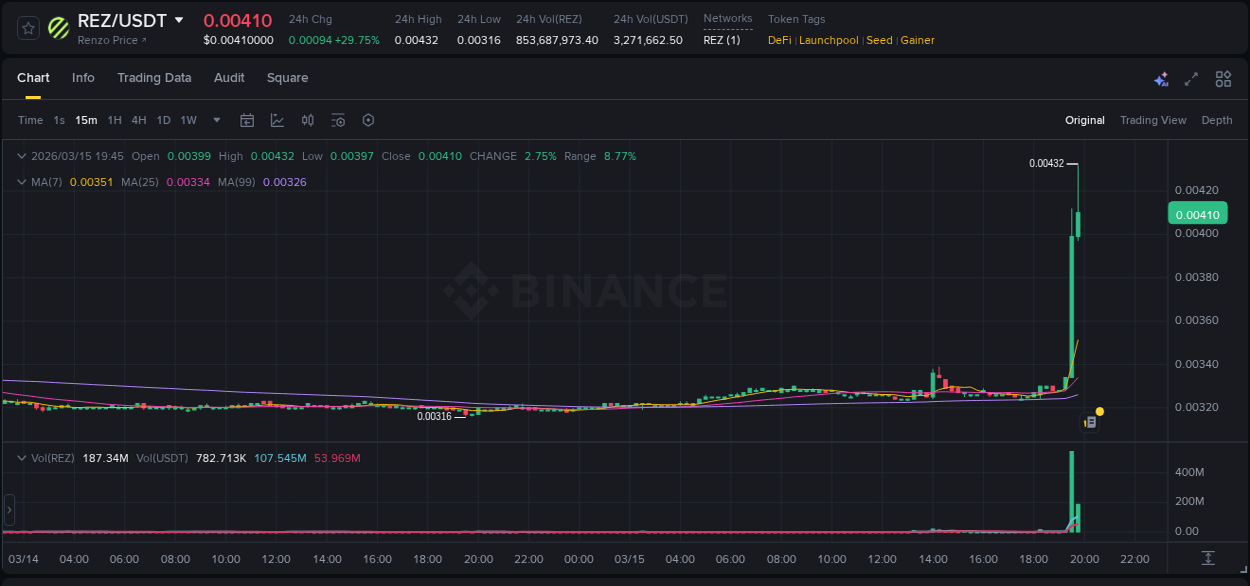Toggle the favorite star for REZ/USDT
The height and width of the screenshot is (586, 1250).
coord(27,28)
